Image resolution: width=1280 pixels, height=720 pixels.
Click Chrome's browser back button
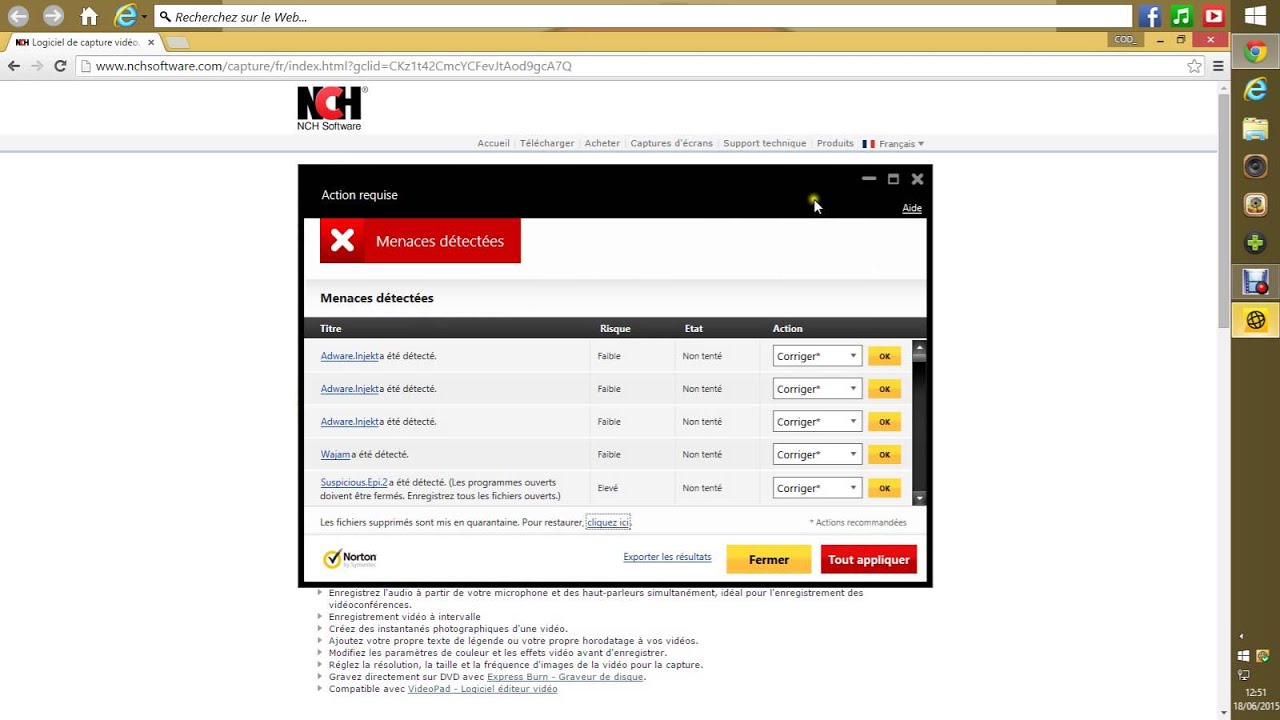(14, 66)
